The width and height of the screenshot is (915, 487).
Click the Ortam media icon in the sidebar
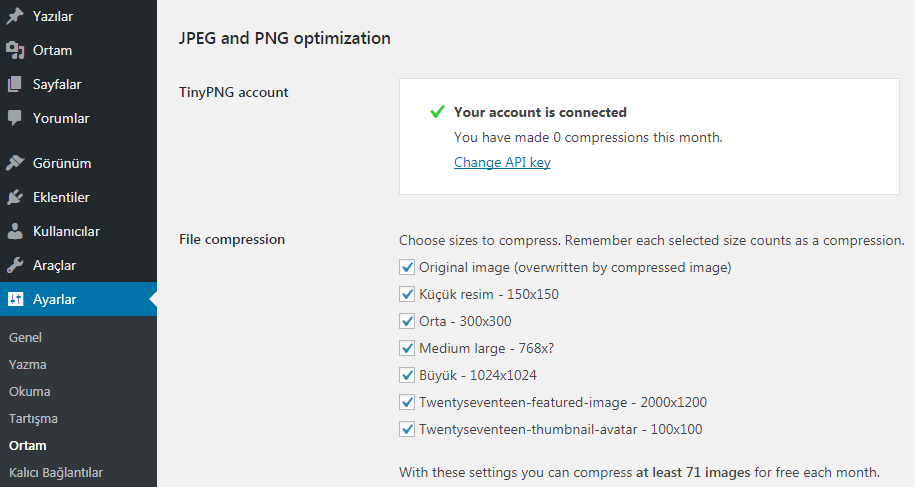pyautogui.click(x=15, y=50)
